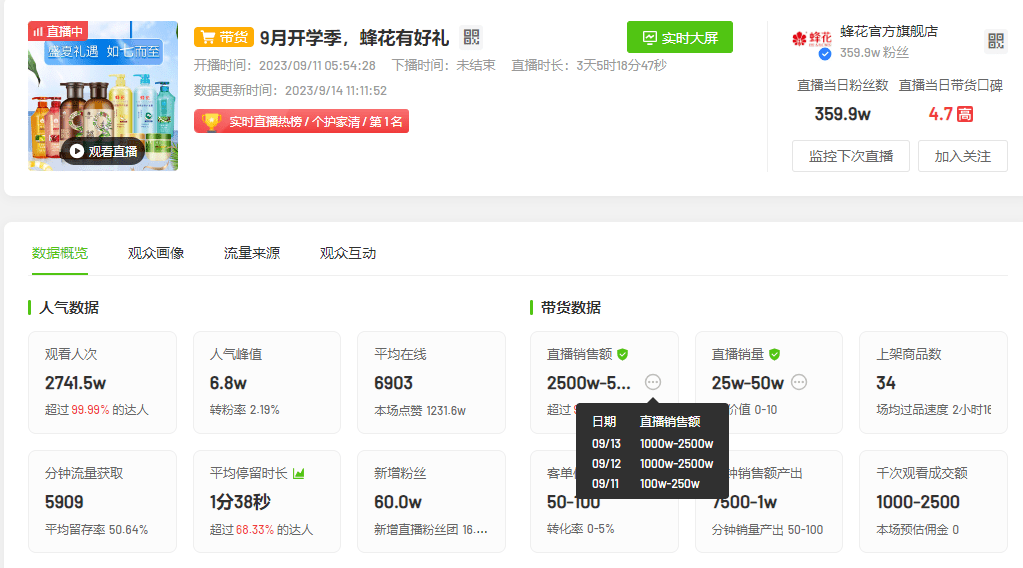The height and width of the screenshot is (568, 1023).
Task: Expand the 直播销量 details ellipsis icon
Action: tap(799, 382)
